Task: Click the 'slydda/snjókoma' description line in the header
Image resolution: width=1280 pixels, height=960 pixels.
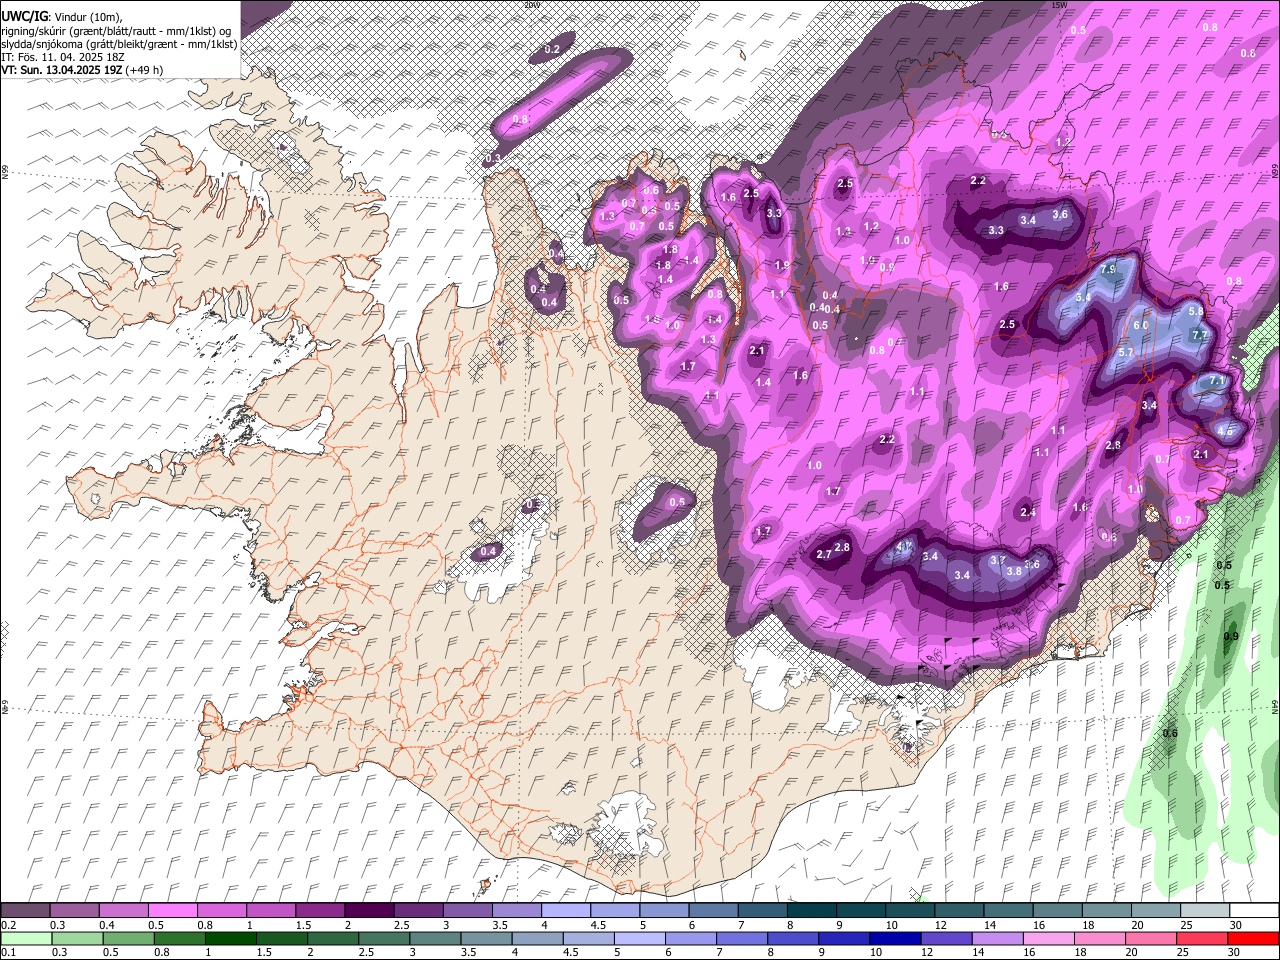Action: [x=120, y=44]
